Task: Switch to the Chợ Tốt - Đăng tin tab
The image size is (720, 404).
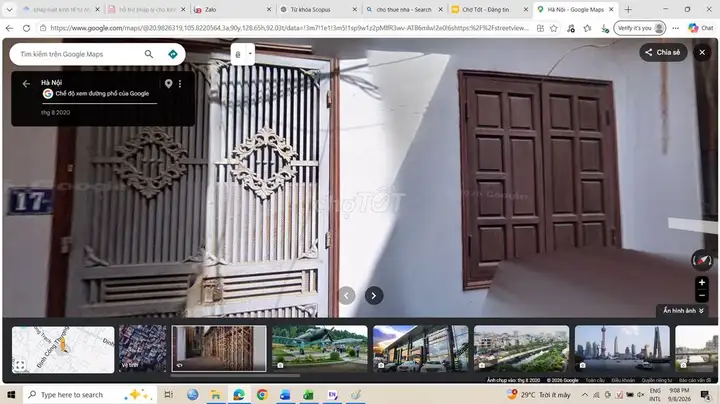Action: pos(488,9)
